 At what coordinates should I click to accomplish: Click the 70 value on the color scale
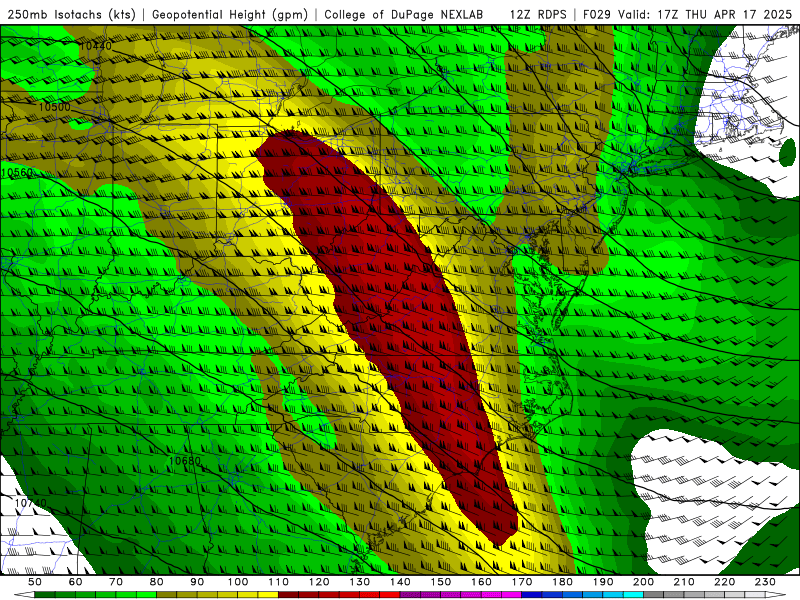coord(116,582)
